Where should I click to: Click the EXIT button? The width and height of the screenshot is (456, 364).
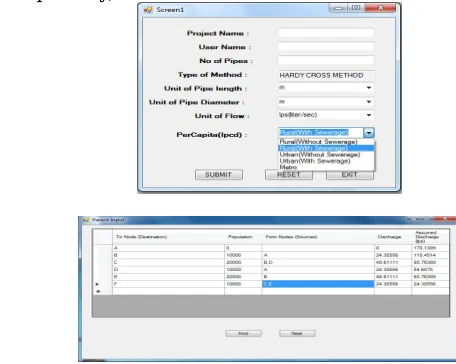tap(350, 175)
